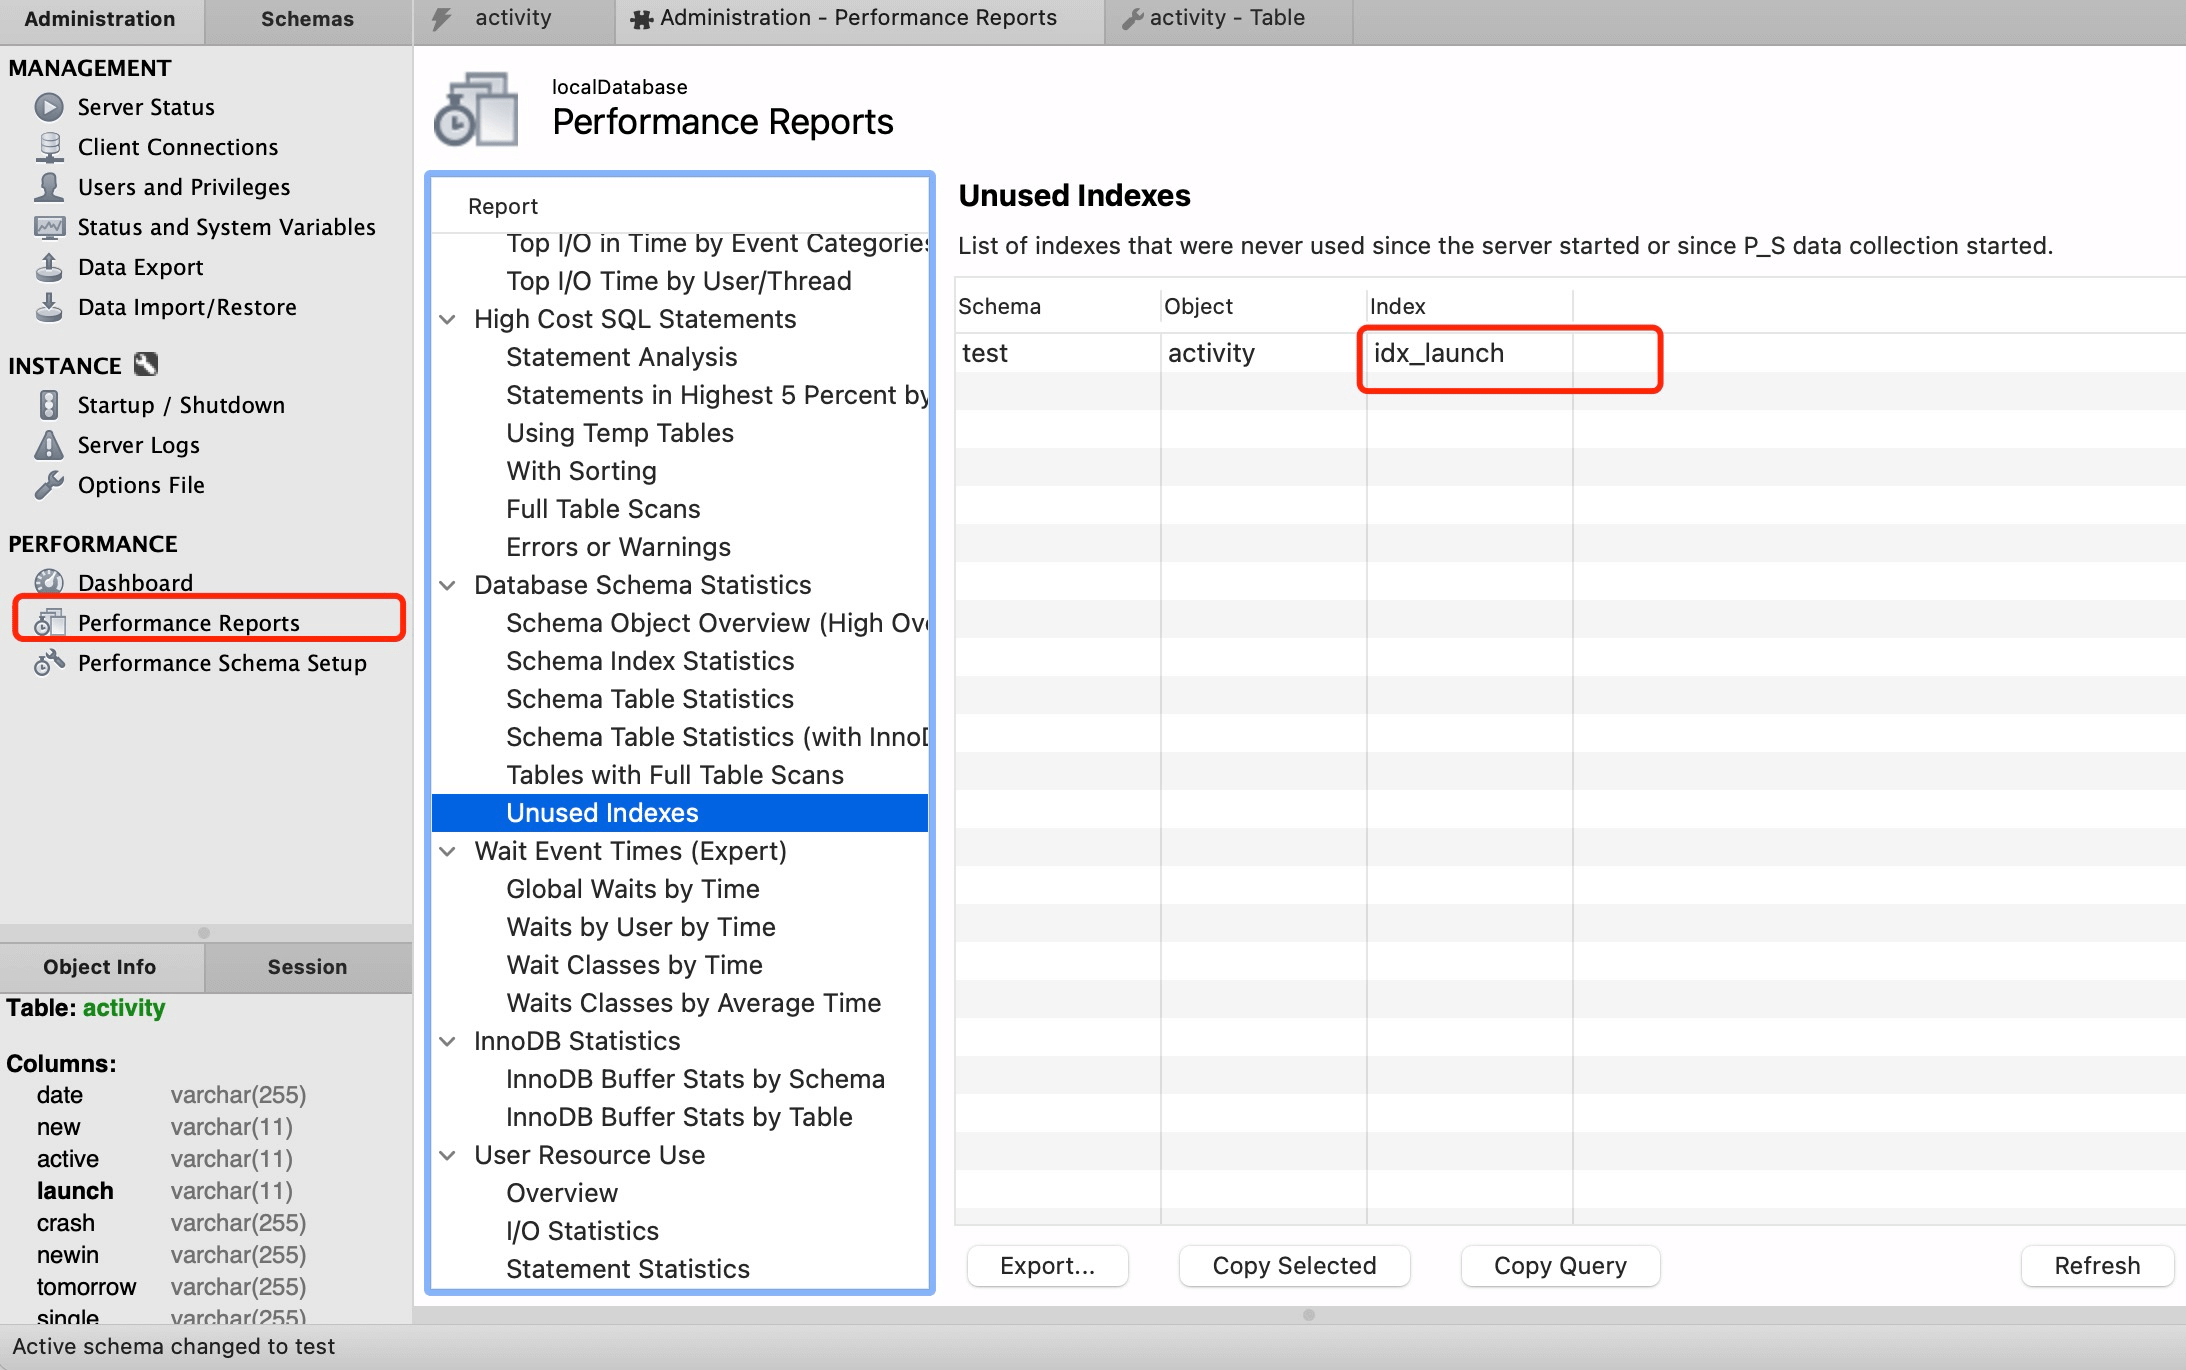Click the lightning icon on activity tab
This screenshot has width=2186, height=1370.
coord(441,19)
